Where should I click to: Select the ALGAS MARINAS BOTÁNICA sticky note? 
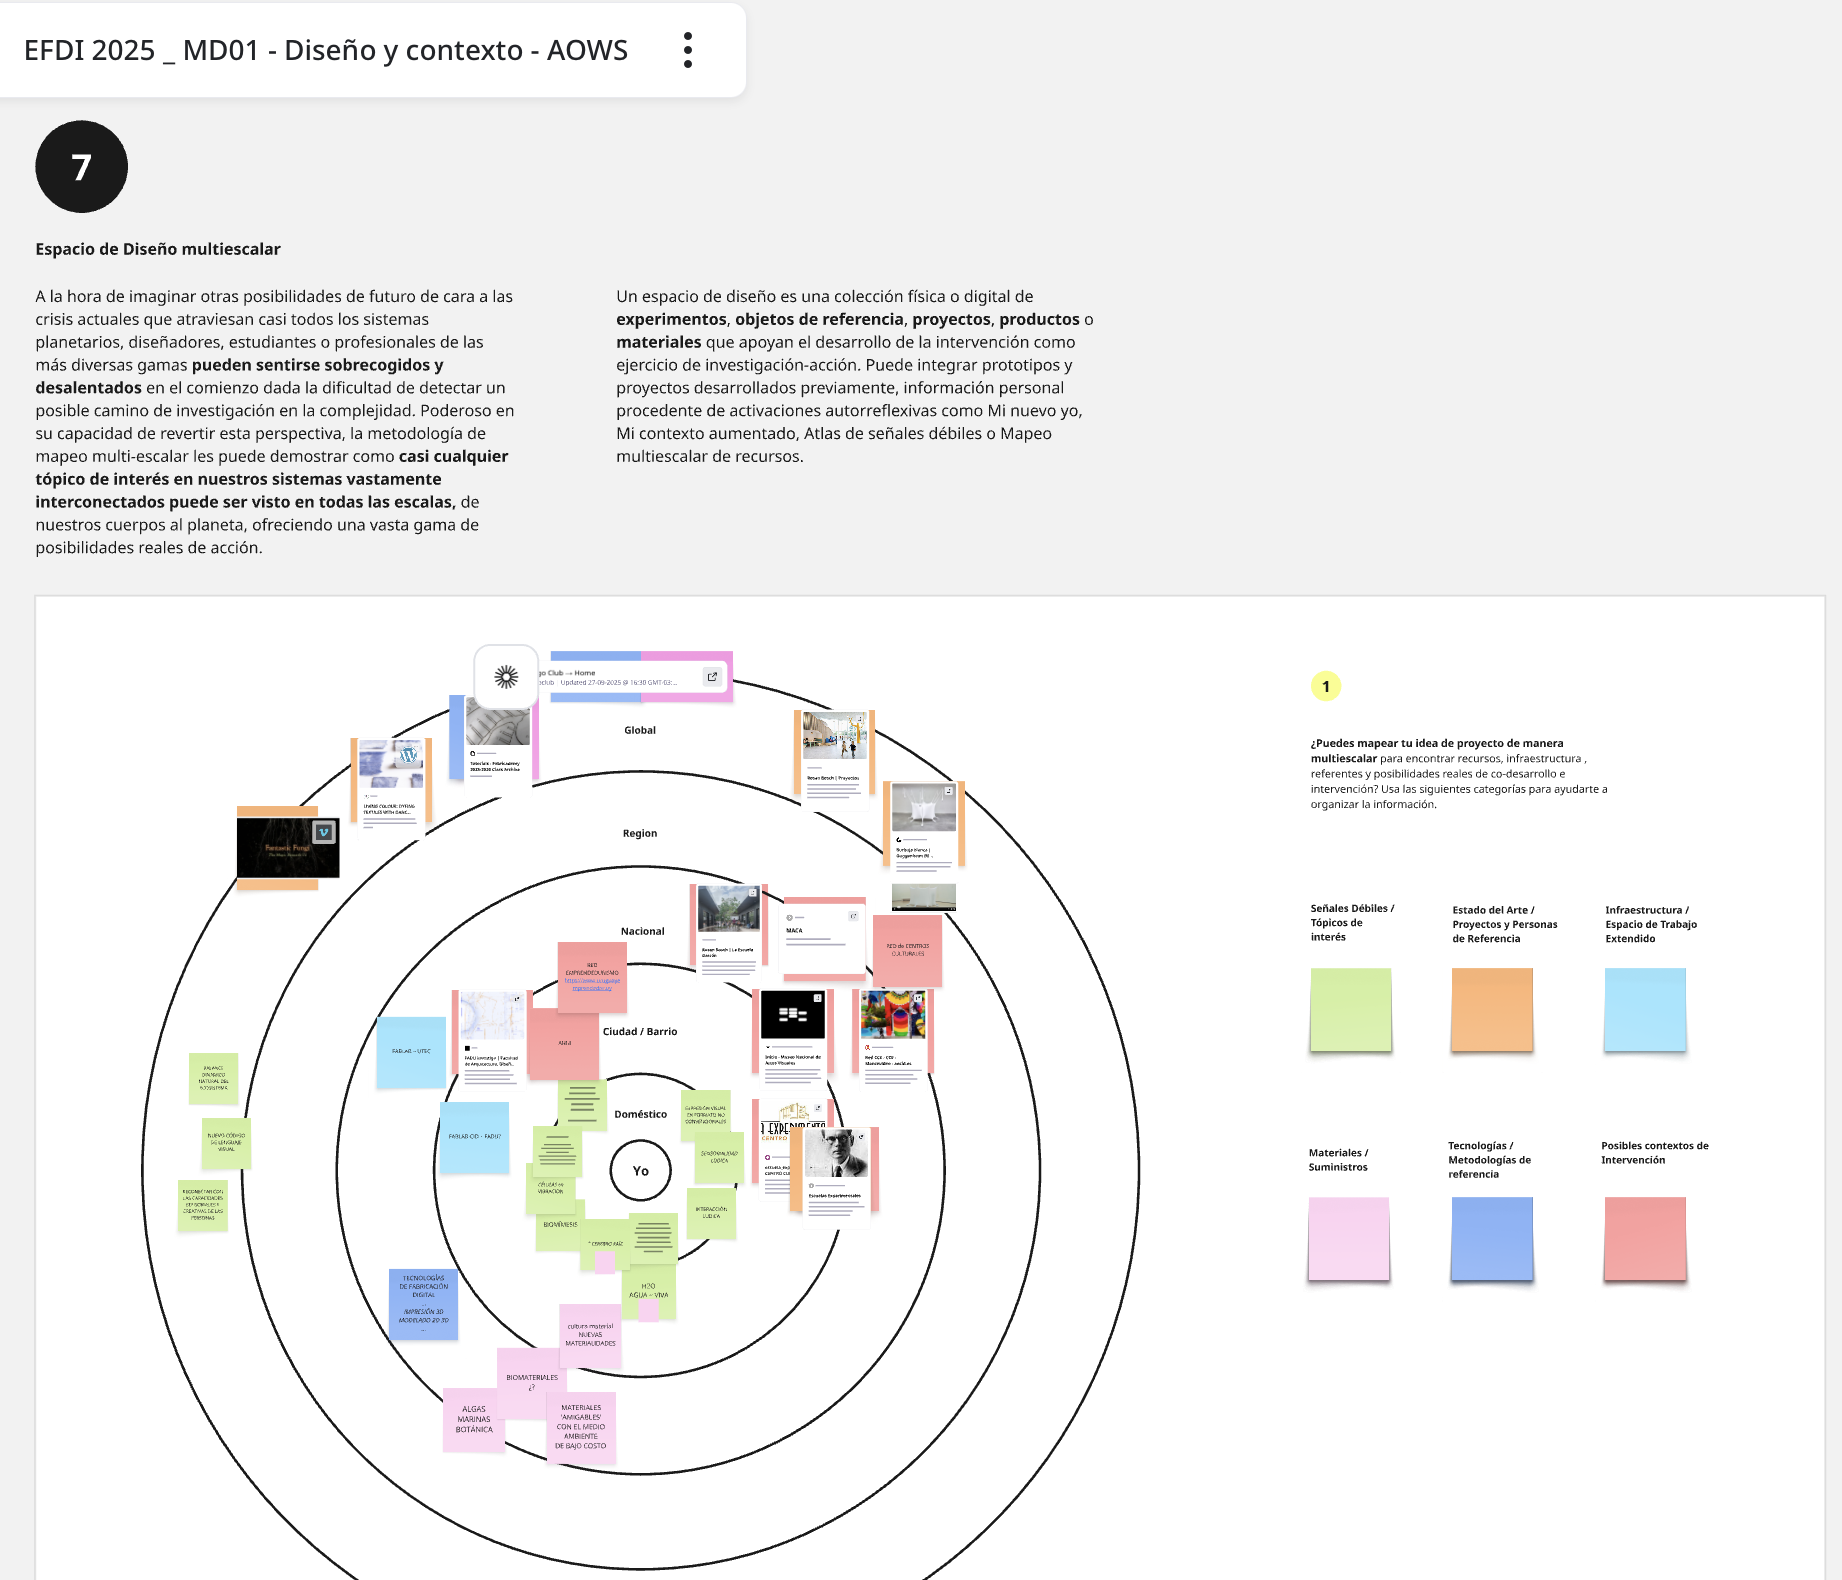coord(473,1420)
